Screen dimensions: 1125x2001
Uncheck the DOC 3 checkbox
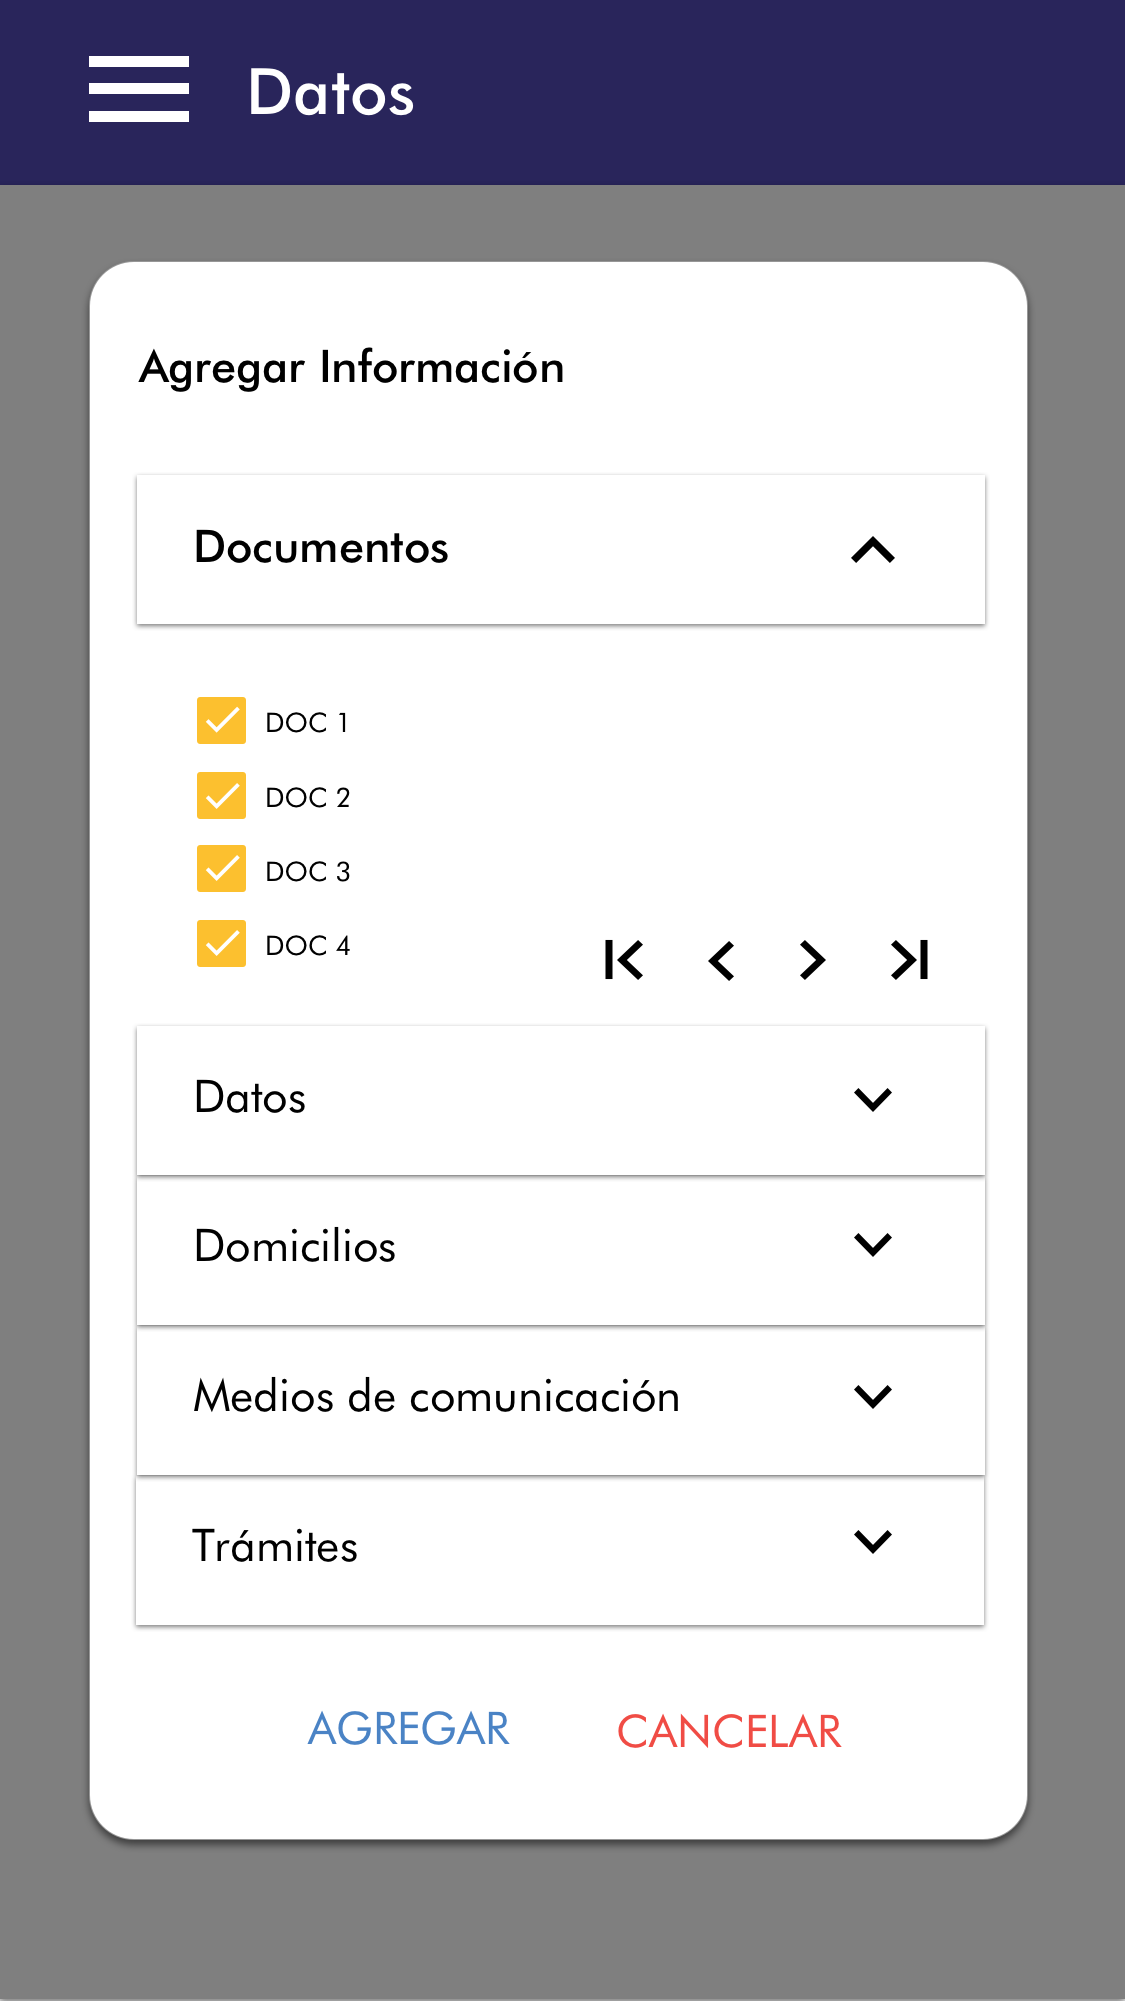point(221,869)
